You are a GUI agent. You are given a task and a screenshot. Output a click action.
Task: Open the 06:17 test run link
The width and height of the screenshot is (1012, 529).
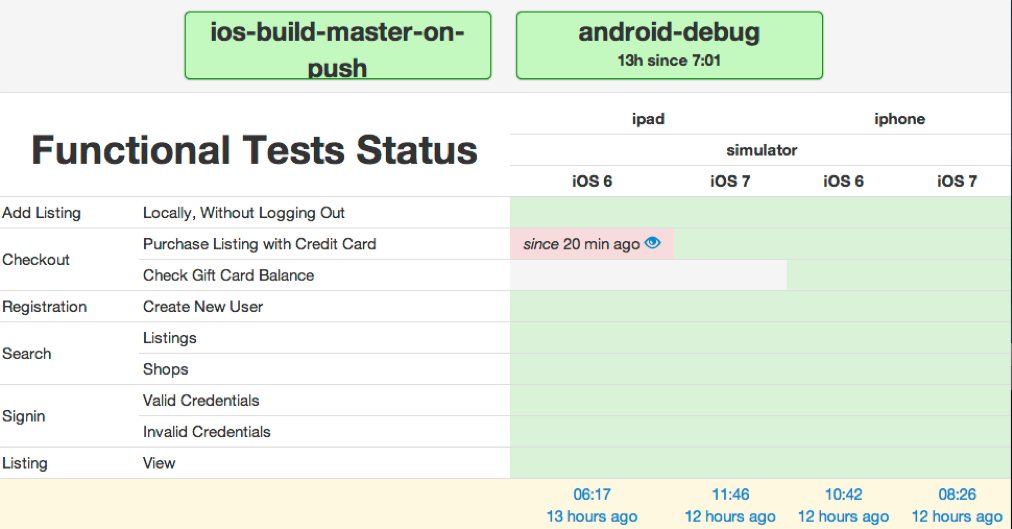[592, 494]
